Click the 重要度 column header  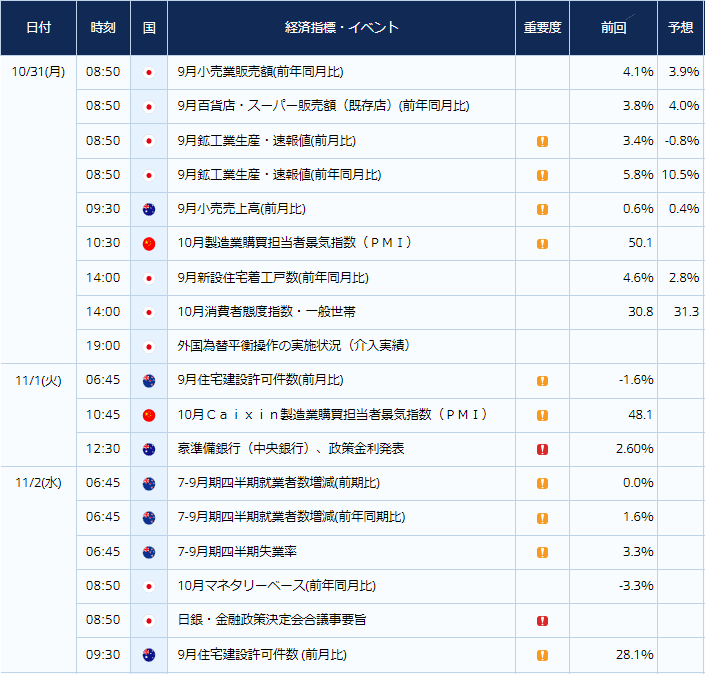(542, 27)
